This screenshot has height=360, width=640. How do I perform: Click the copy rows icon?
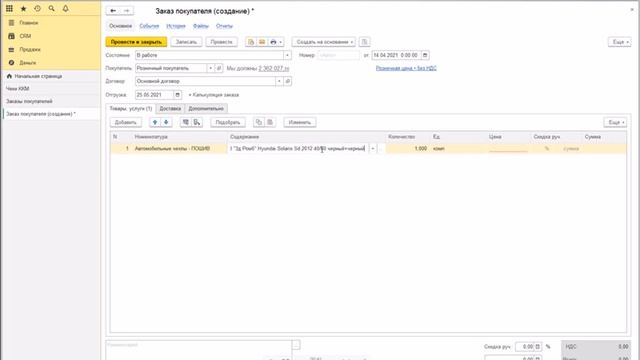coord(259,122)
